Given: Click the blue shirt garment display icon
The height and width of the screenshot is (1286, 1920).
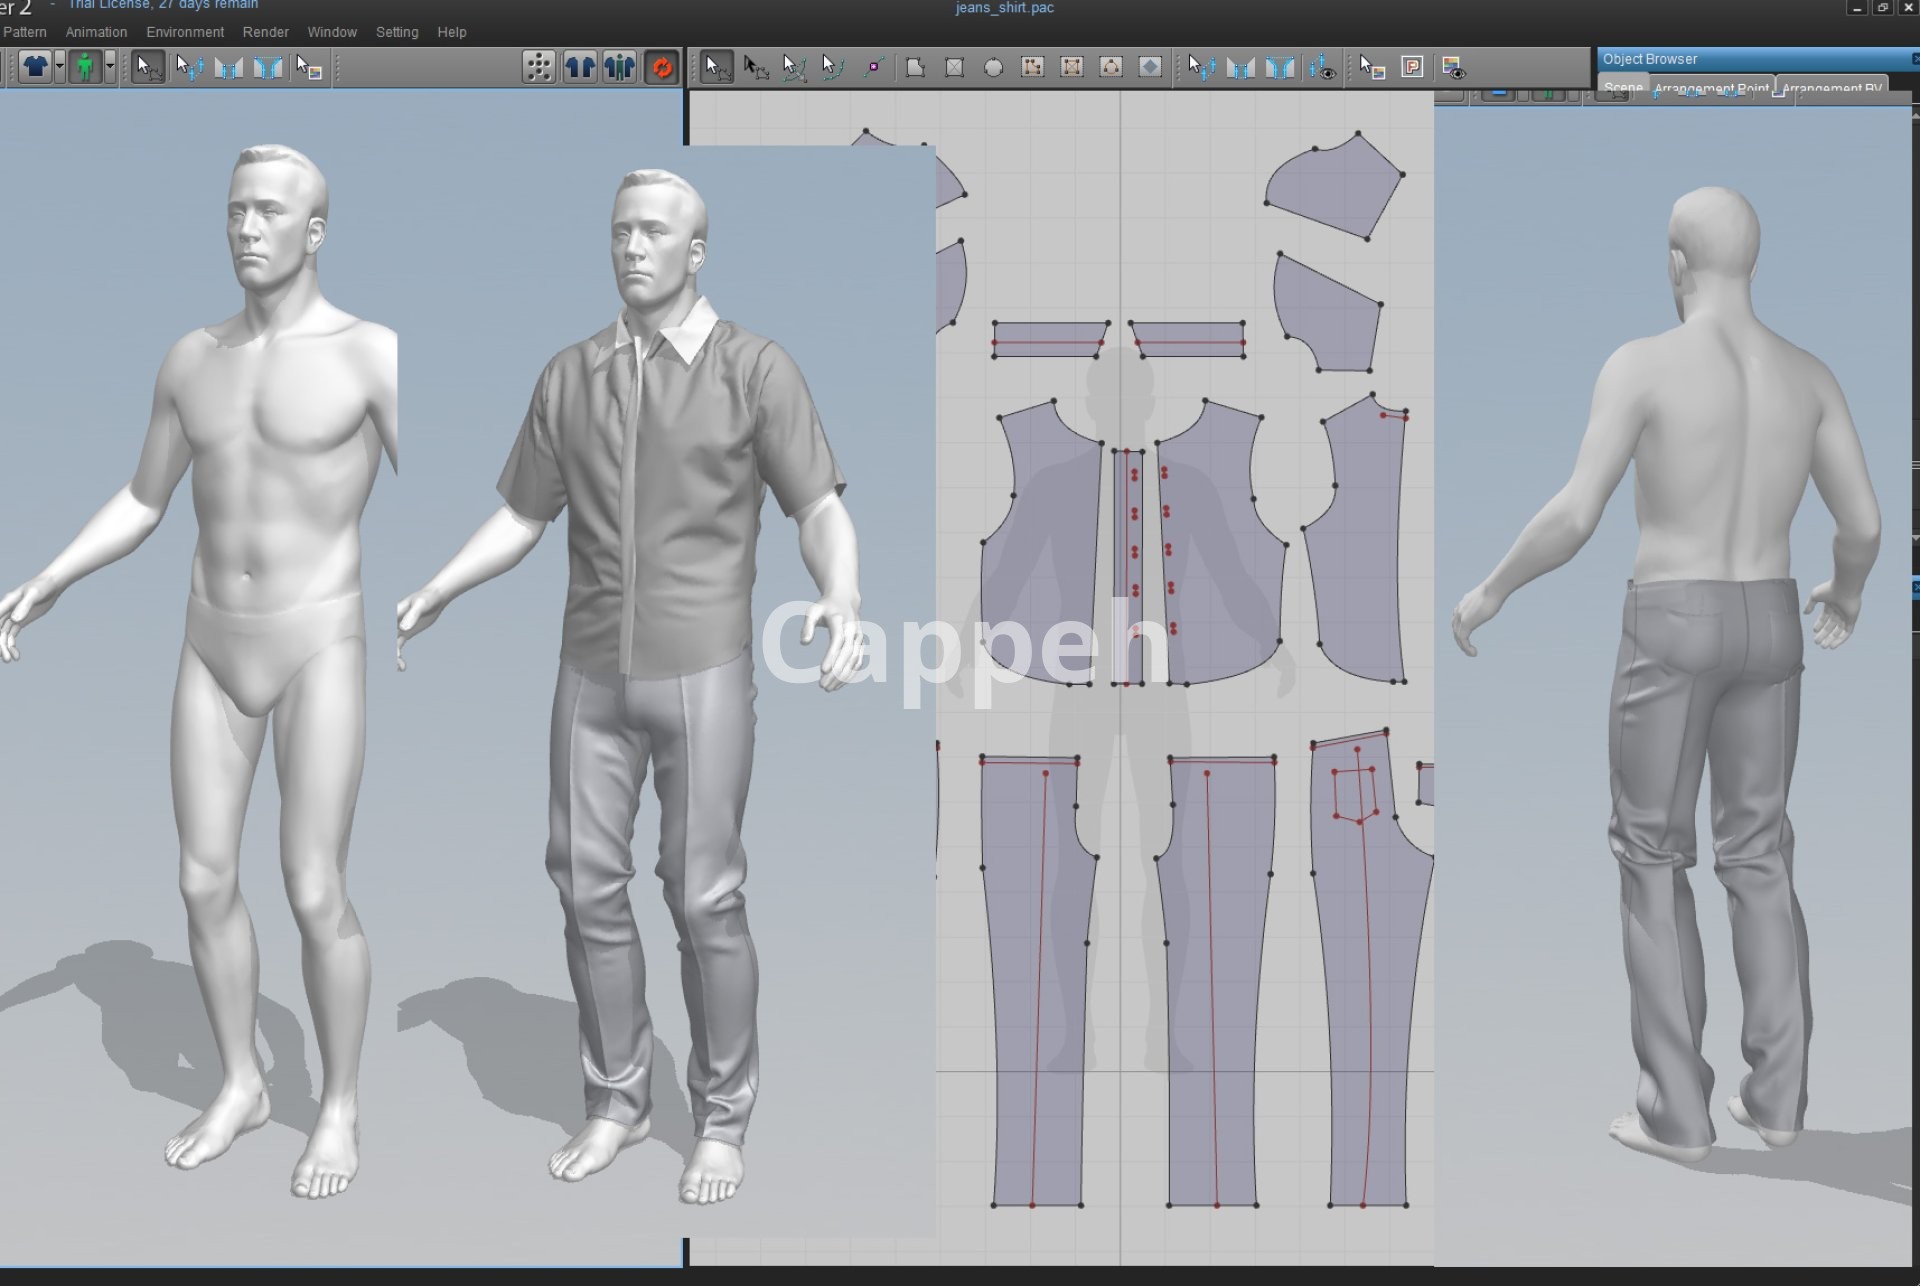Looking at the screenshot, I should [x=35, y=67].
